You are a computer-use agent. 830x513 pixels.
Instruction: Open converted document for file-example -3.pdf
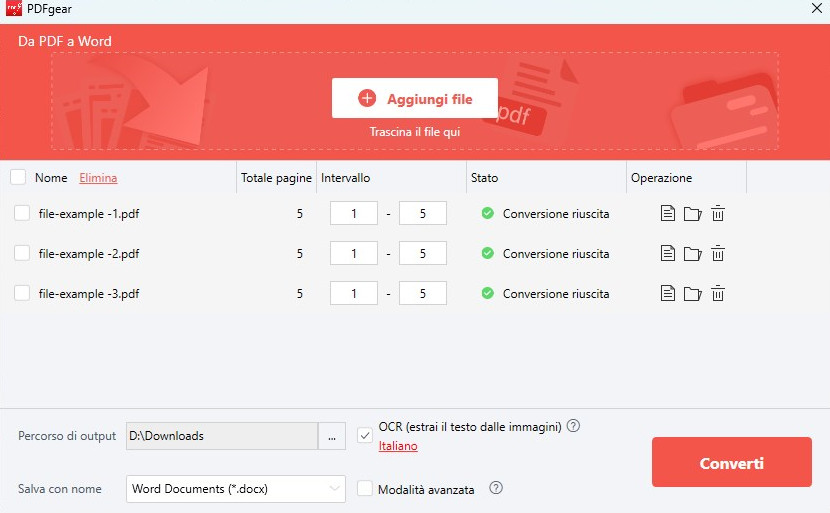[667, 293]
